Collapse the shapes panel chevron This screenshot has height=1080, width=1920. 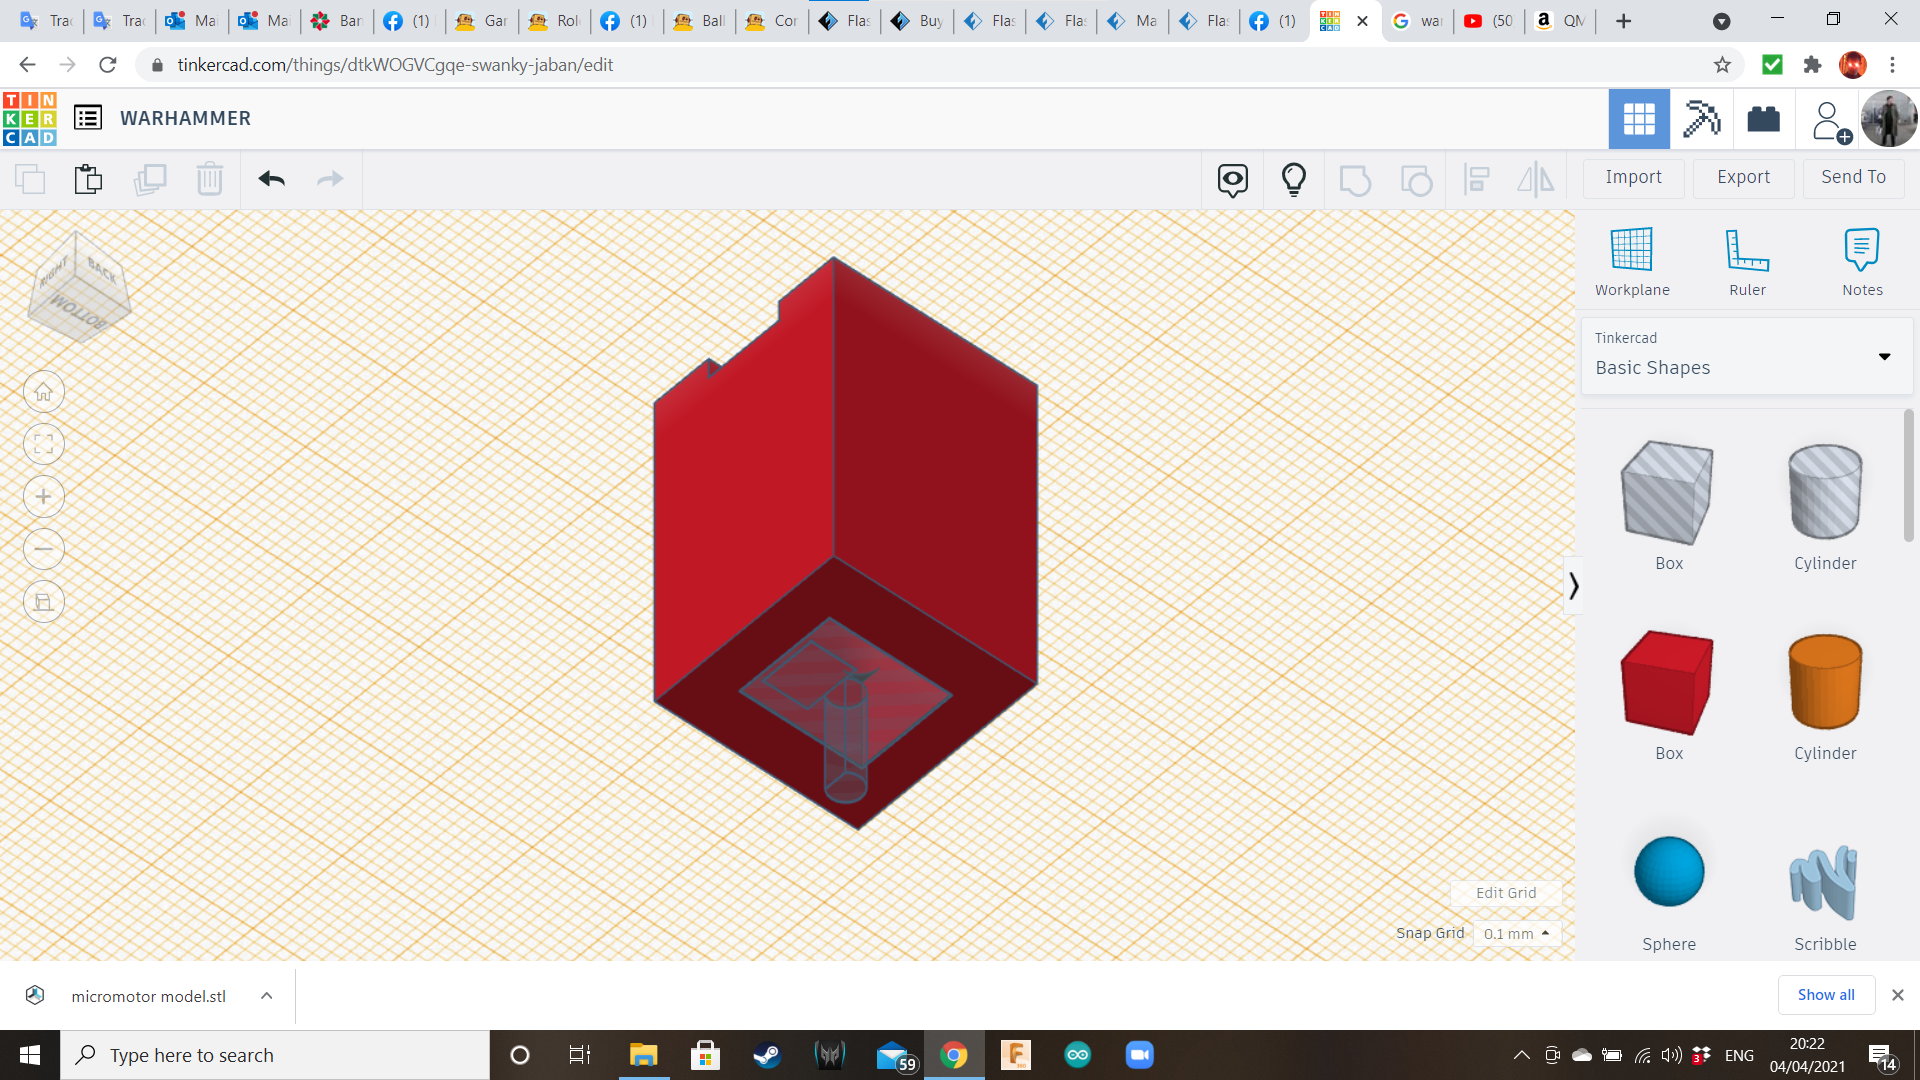click(x=1573, y=585)
